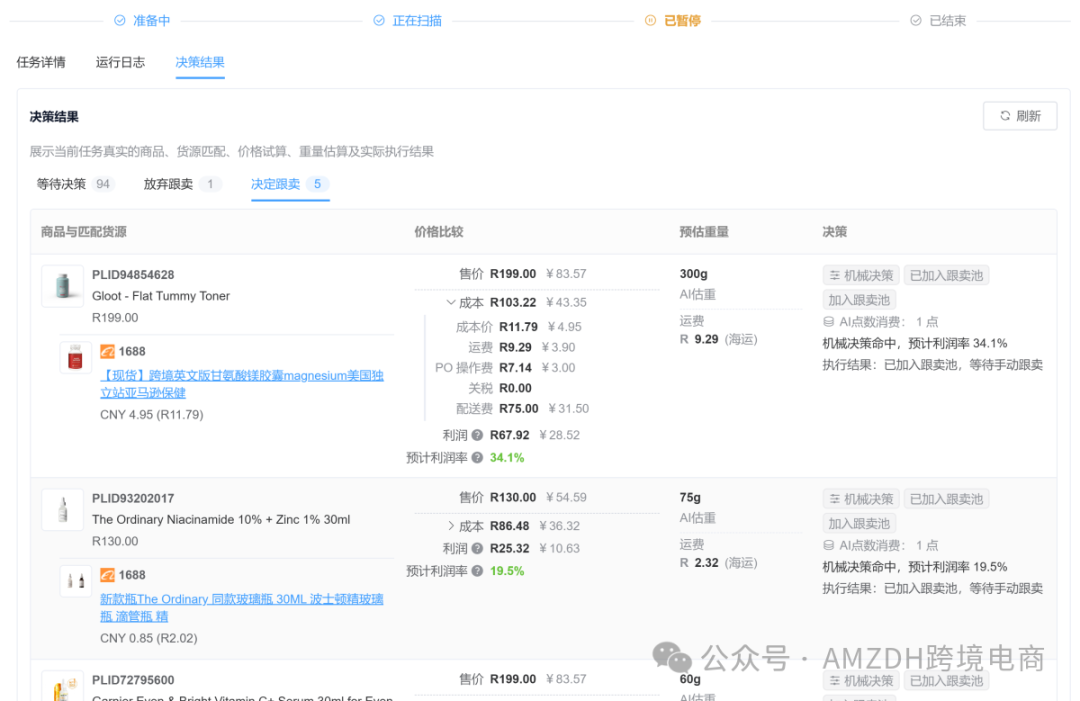Image resolution: width=1080 pixels, height=701 pixels.
Task: Click product ID PLID94854628
Action: 133,275
